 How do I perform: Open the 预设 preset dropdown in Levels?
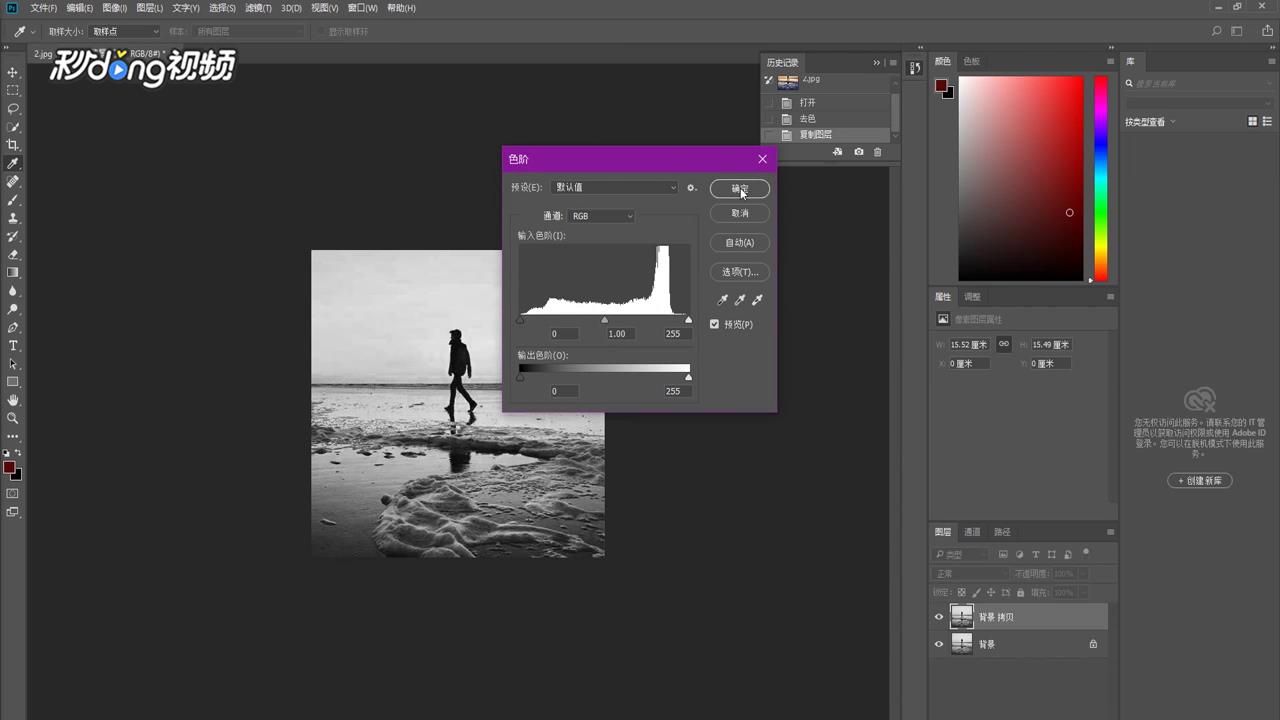(x=614, y=188)
